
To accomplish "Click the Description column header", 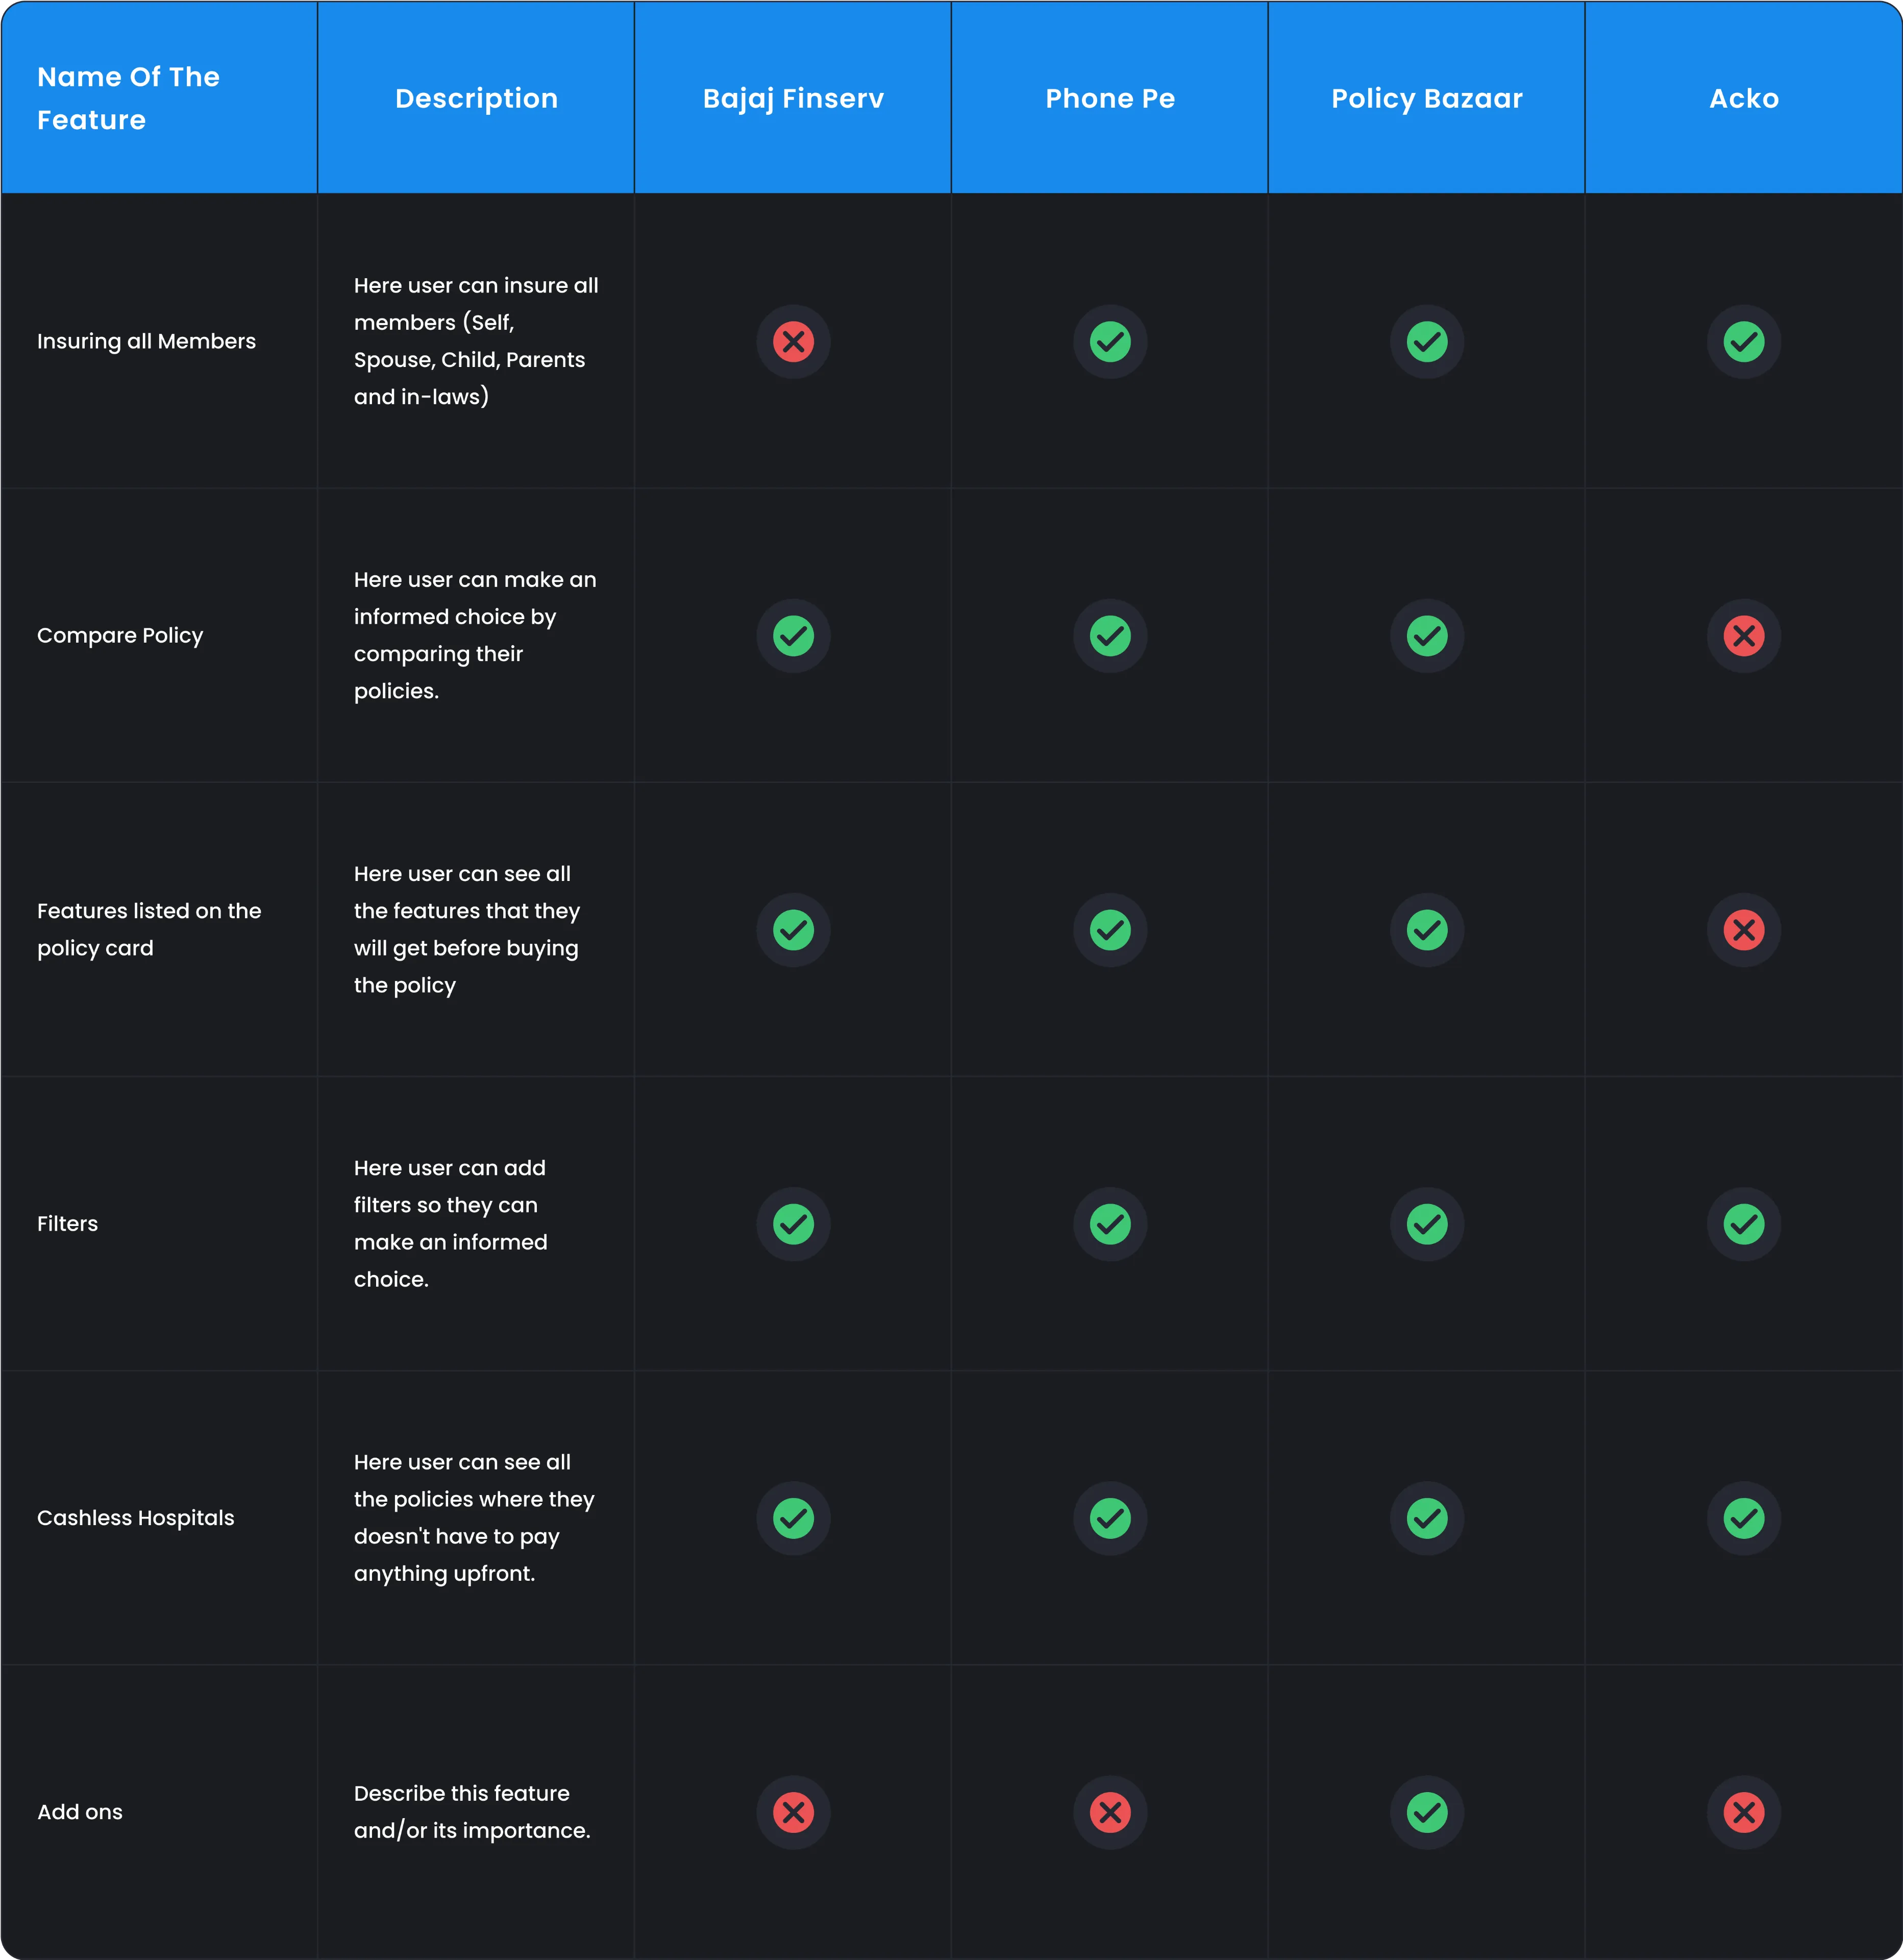I will point(476,98).
